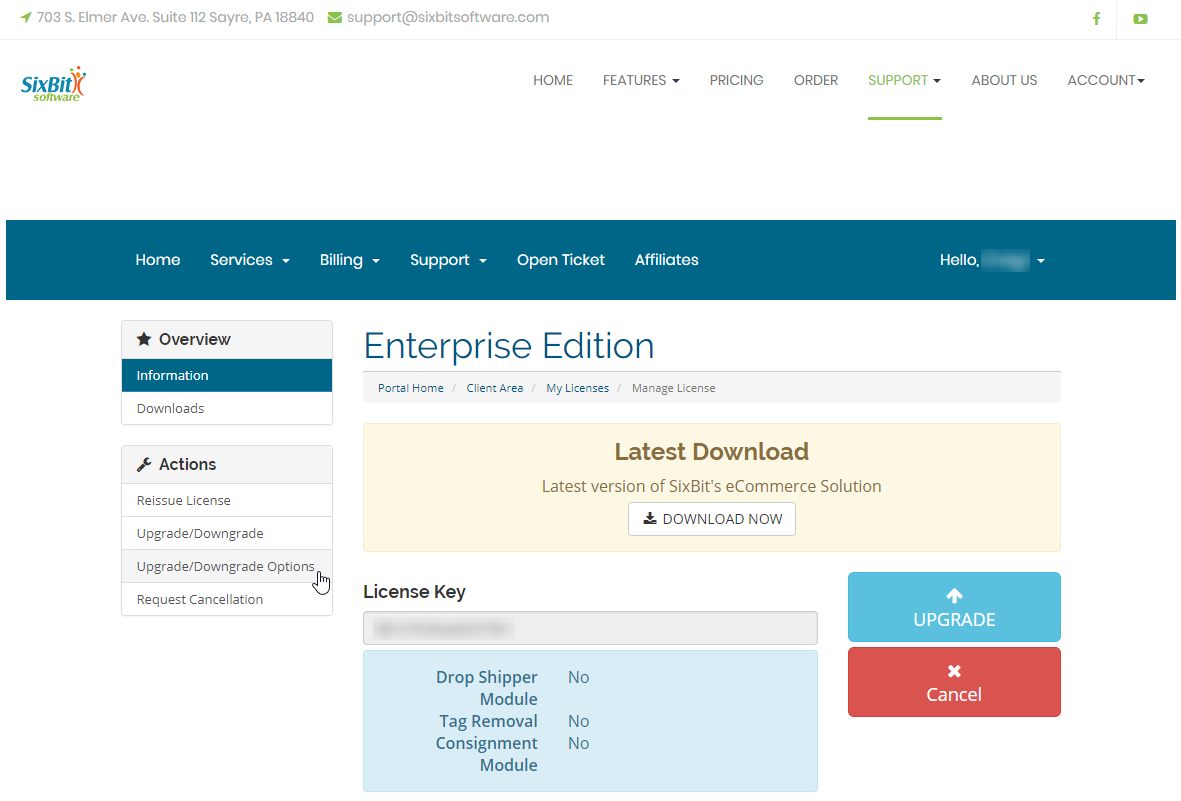Viewport: 1181px width, 801px height.
Task: Go to the Home page in the top navigation
Action: pyautogui.click(x=553, y=81)
